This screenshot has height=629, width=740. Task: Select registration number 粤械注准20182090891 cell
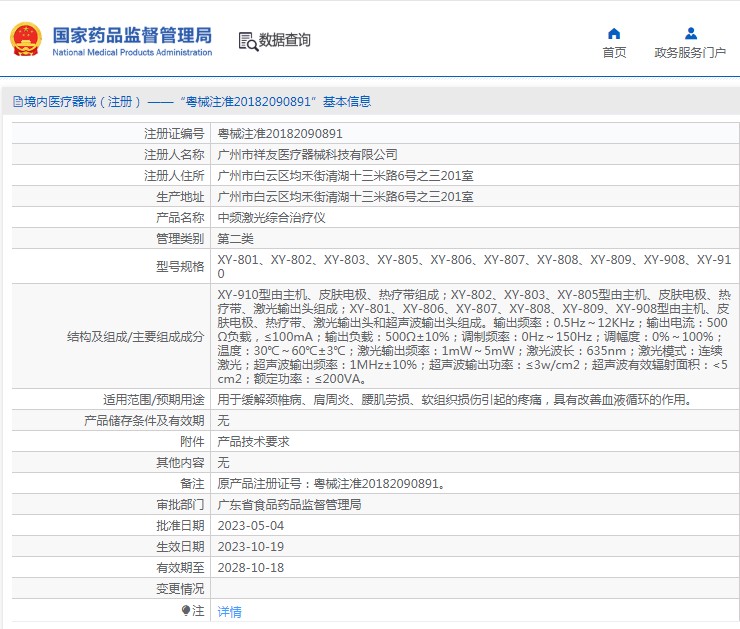[280, 134]
